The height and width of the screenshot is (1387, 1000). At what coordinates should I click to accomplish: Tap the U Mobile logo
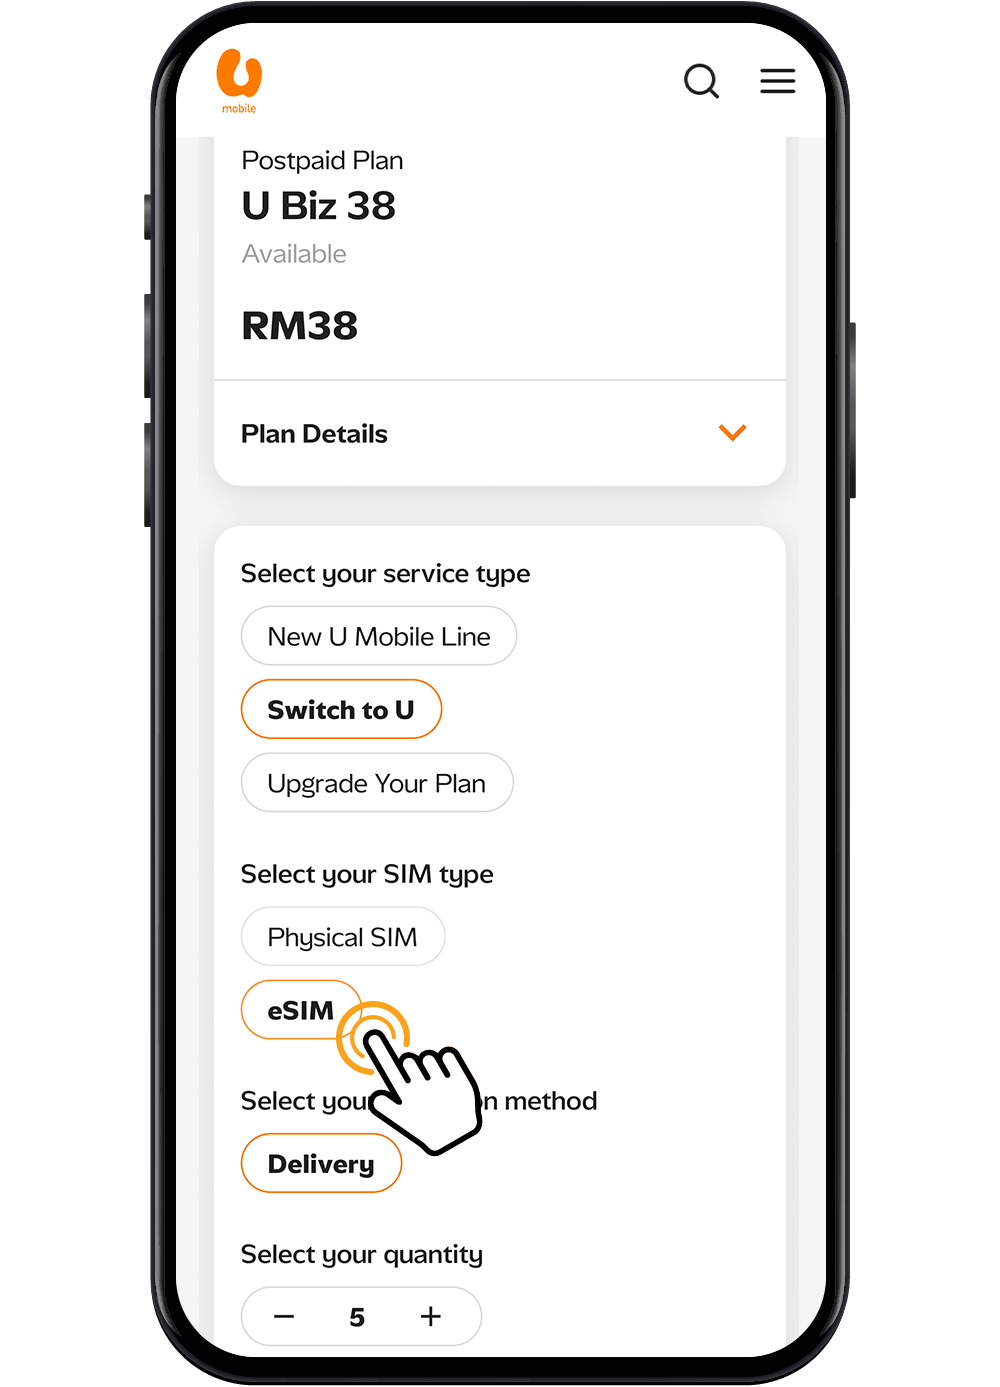point(239,81)
